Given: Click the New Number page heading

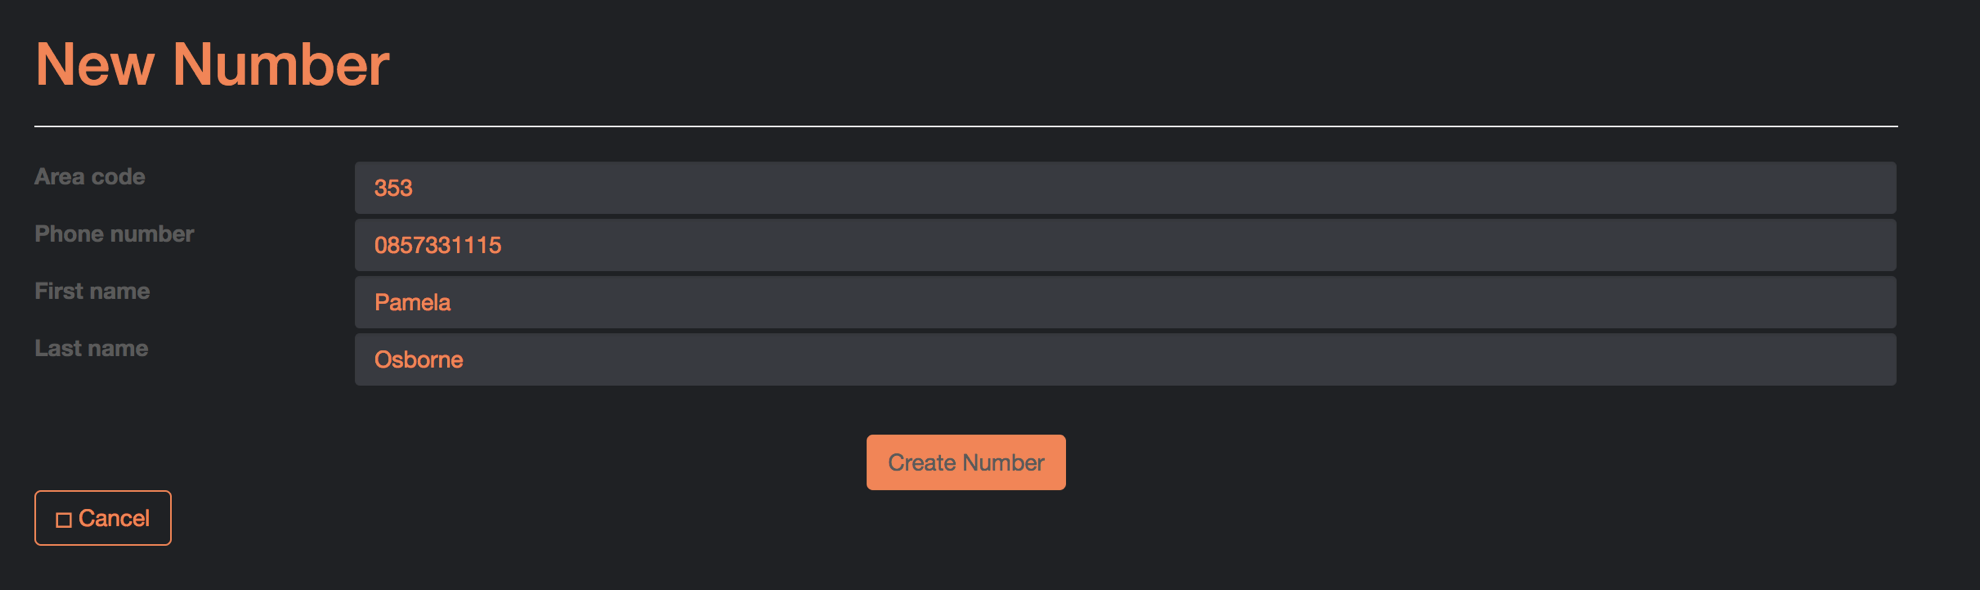Looking at the screenshot, I should [212, 64].
